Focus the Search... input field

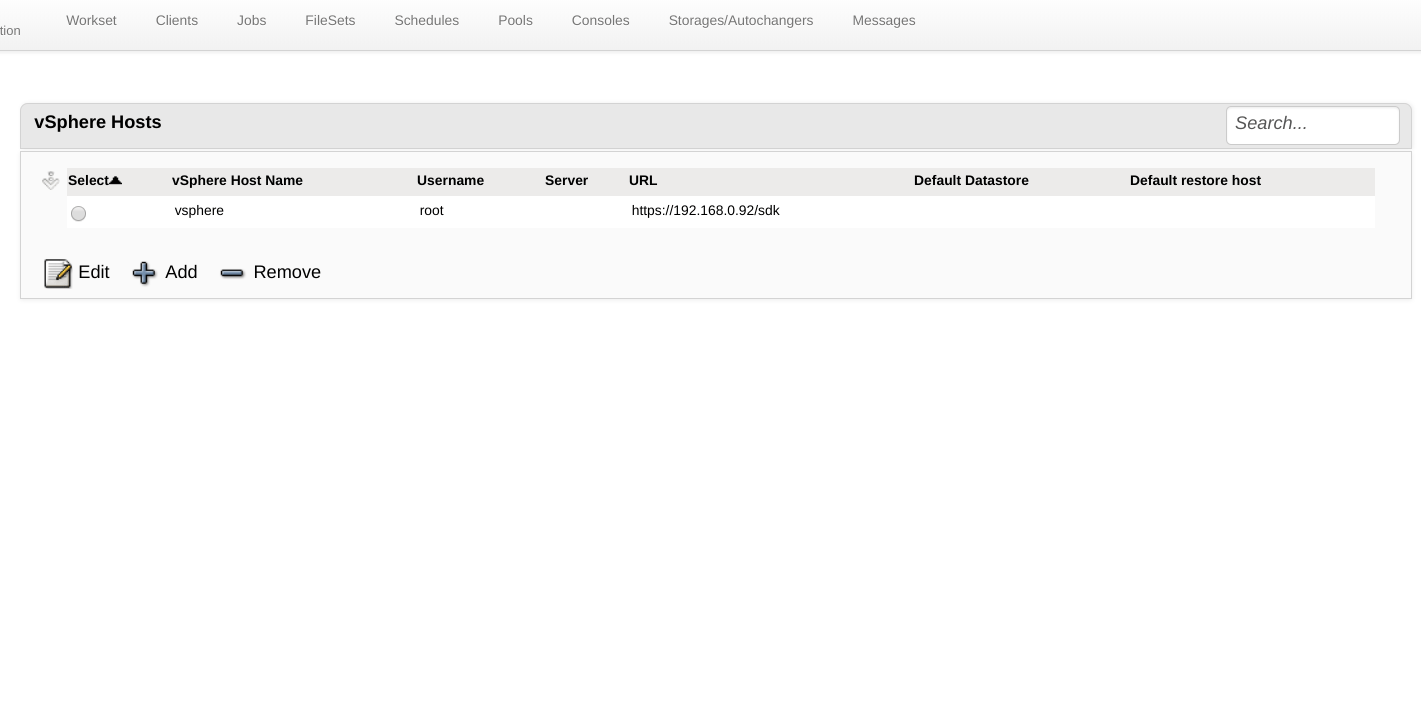[x=1313, y=125]
